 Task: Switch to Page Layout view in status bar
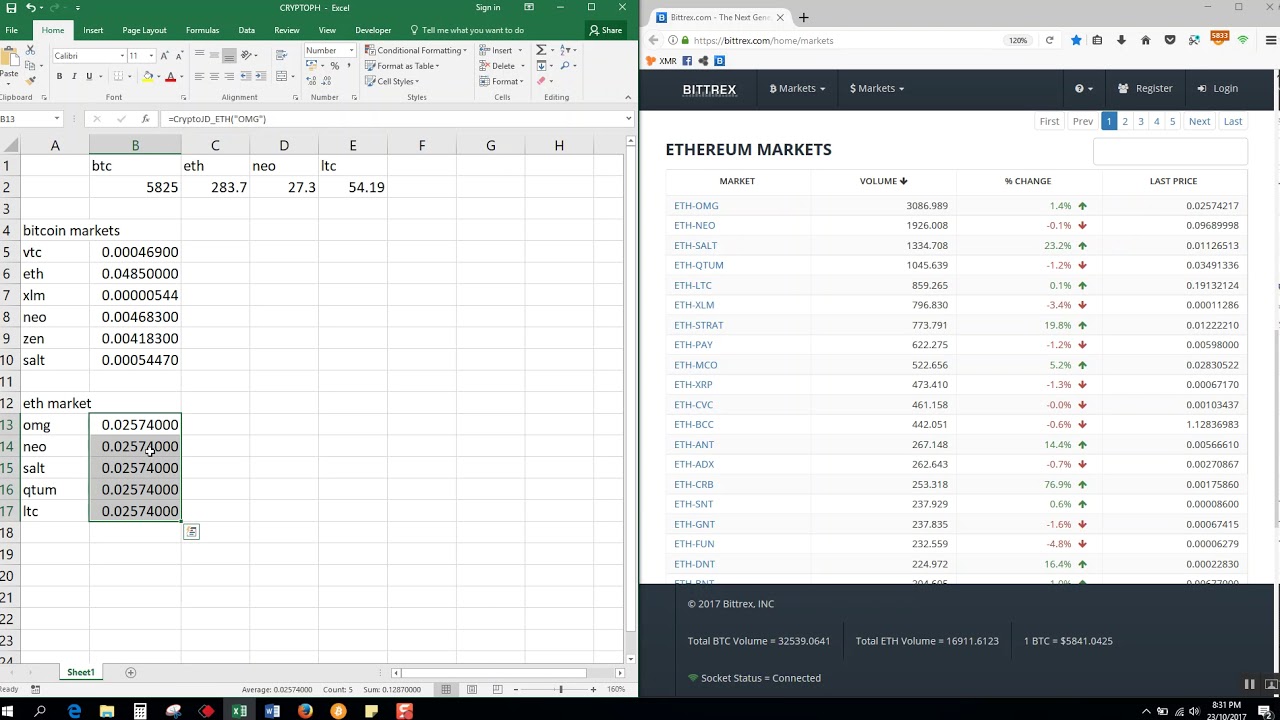pyautogui.click(x=470, y=689)
